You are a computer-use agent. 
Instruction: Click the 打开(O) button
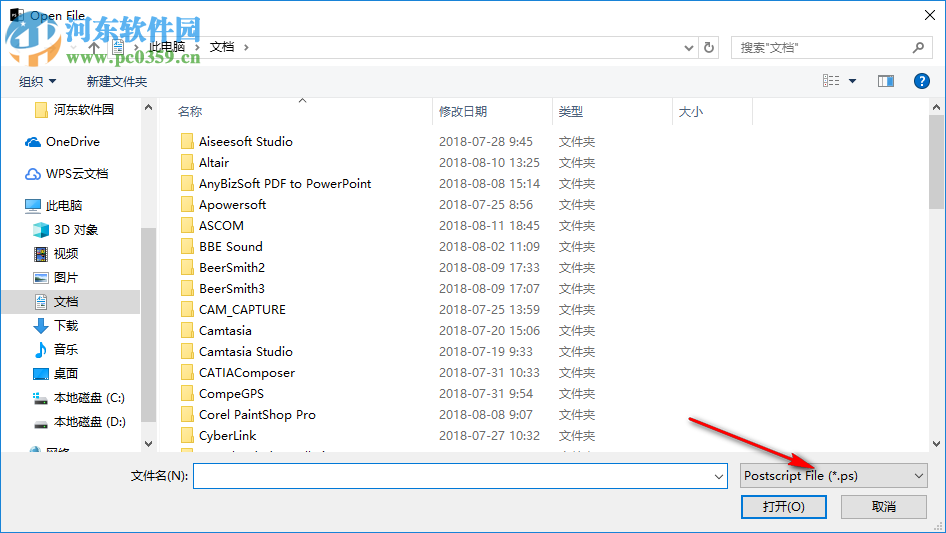click(784, 506)
